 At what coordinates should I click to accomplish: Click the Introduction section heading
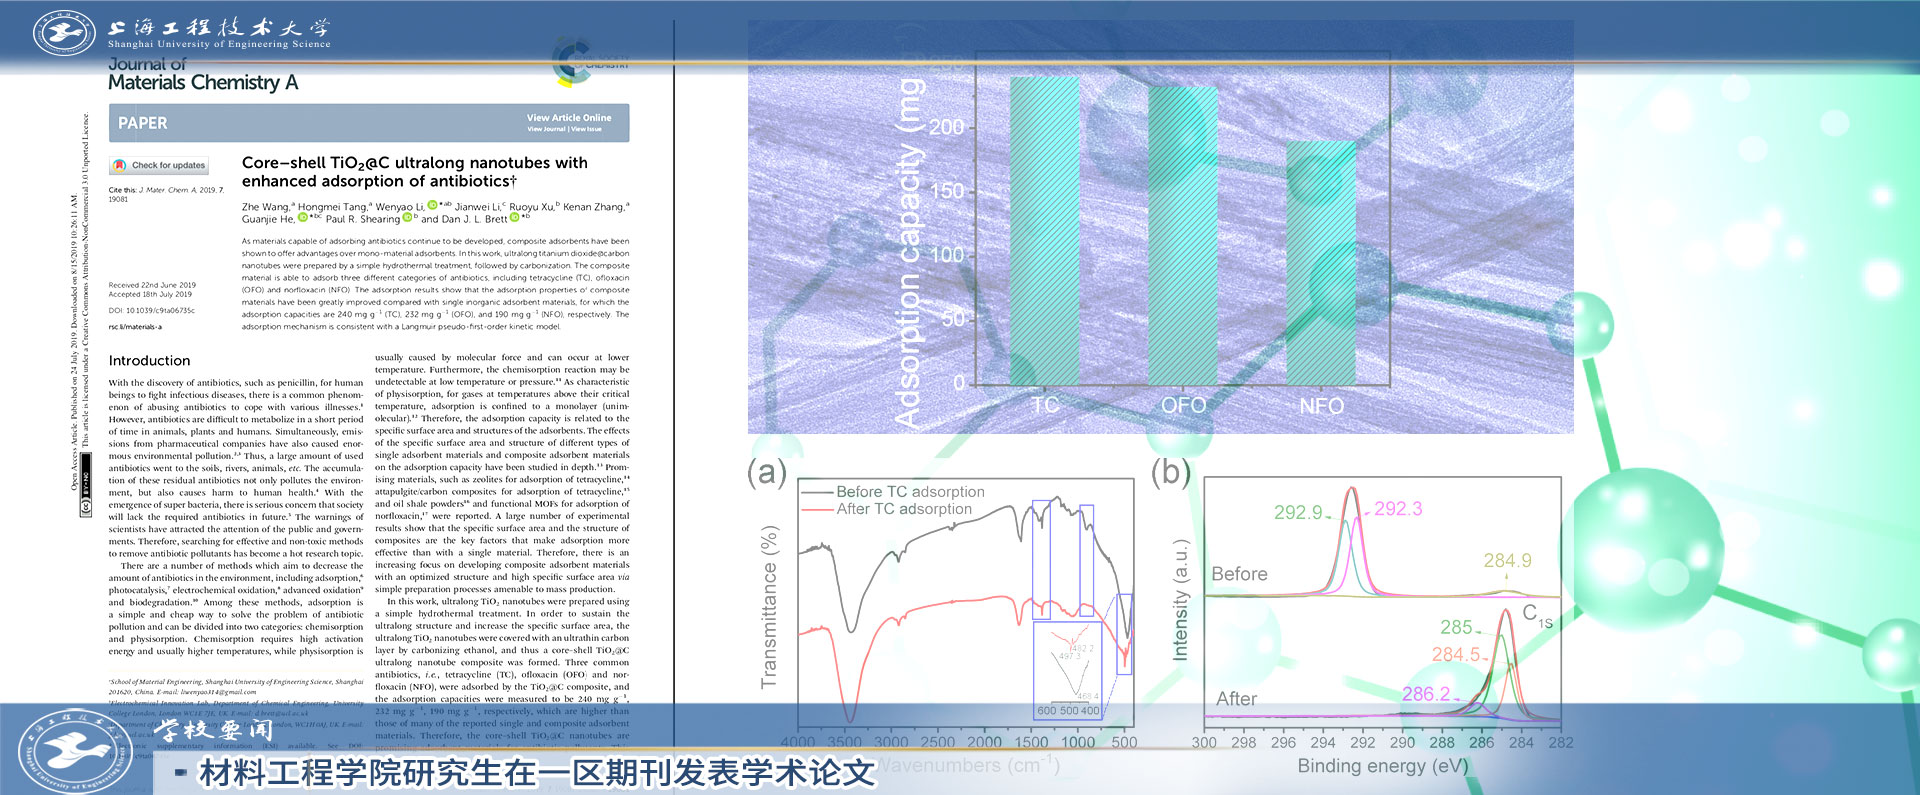(149, 361)
